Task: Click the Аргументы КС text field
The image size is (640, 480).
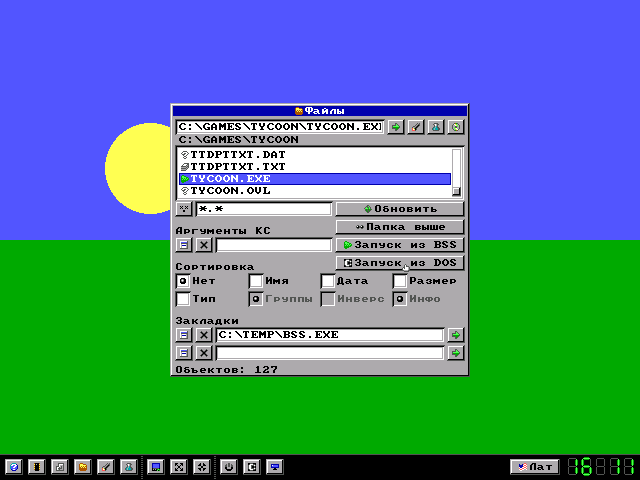Action: pyautogui.click(x=273, y=245)
